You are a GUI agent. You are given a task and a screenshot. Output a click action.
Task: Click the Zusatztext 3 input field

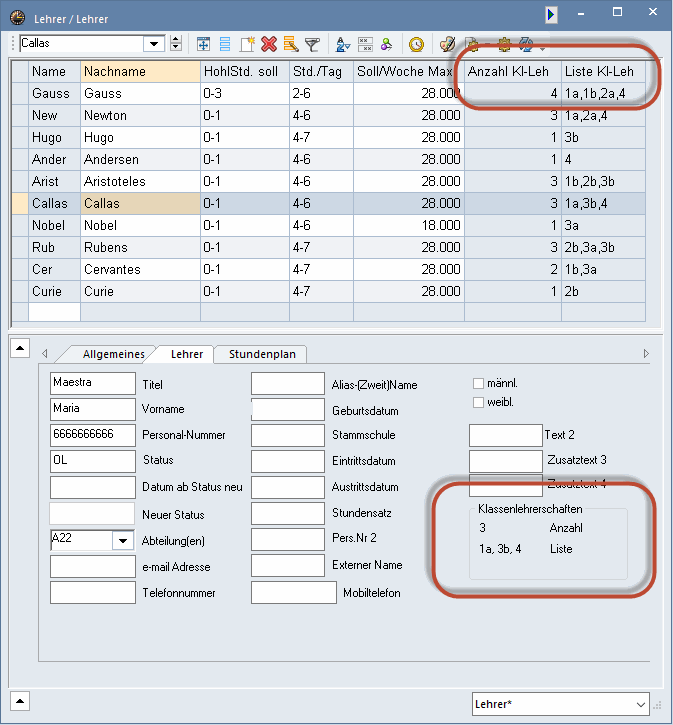pyautogui.click(x=506, y=461)
